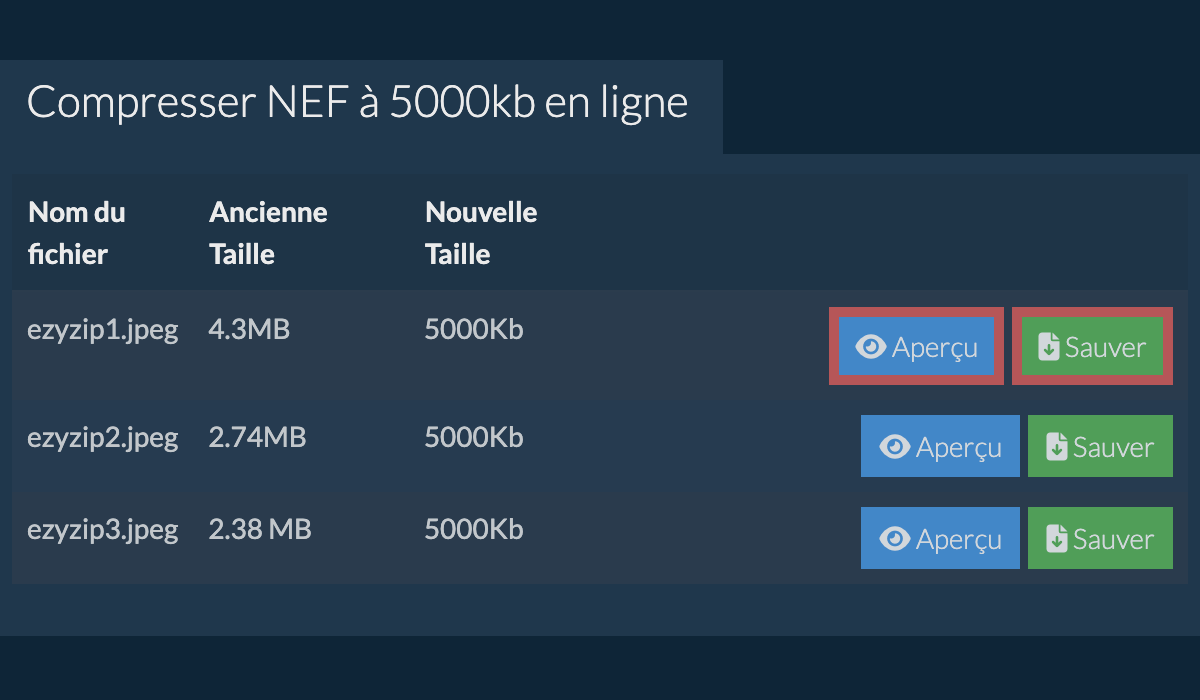Image resolution: width=1200 pixels, height=700 pixels.
Task: Select the ezyzip2.jpeg file name
Action: click(x=102, y=438)
